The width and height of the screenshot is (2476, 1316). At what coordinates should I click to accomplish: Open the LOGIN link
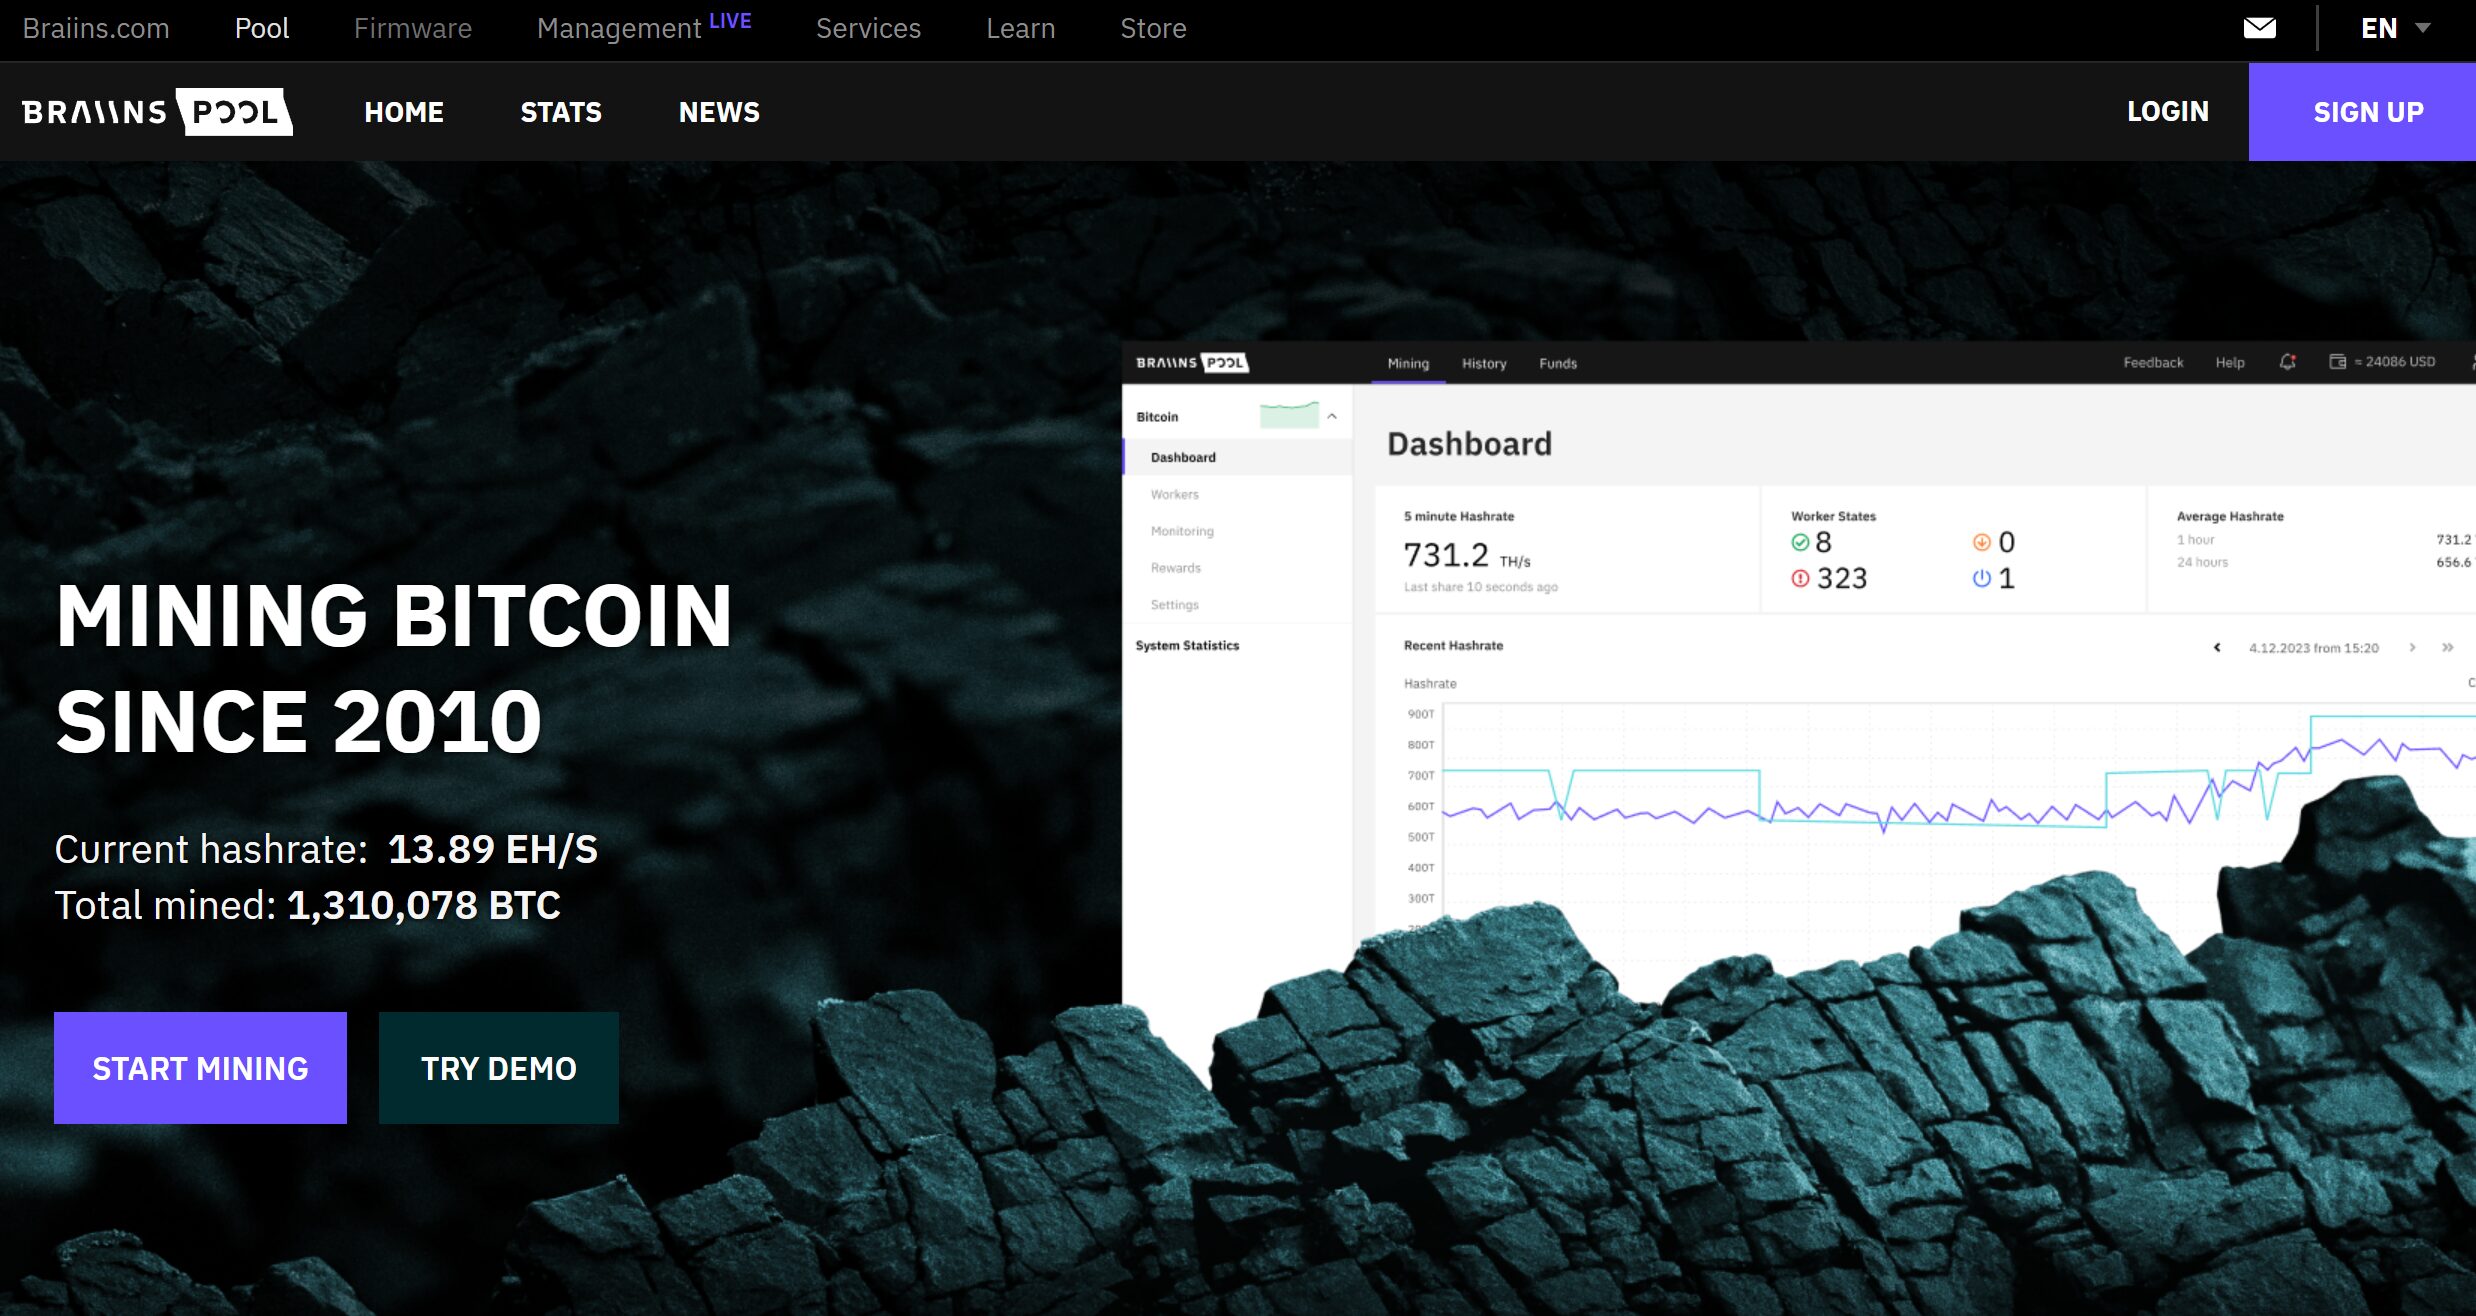click(2167, 111)
